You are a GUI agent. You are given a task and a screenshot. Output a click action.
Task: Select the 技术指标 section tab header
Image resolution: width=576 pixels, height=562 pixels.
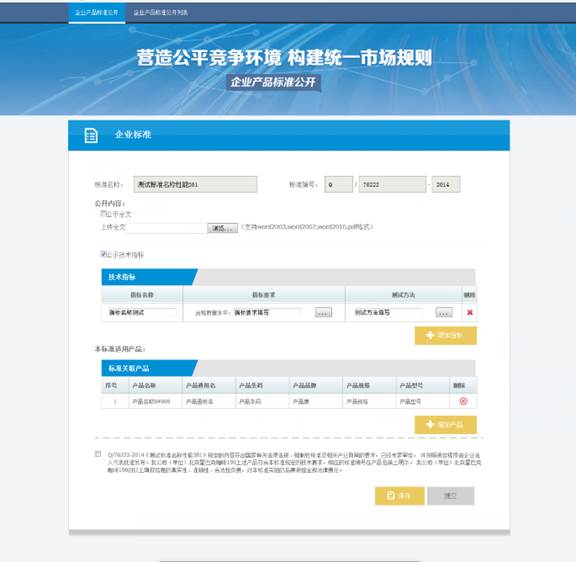(149, 277)
